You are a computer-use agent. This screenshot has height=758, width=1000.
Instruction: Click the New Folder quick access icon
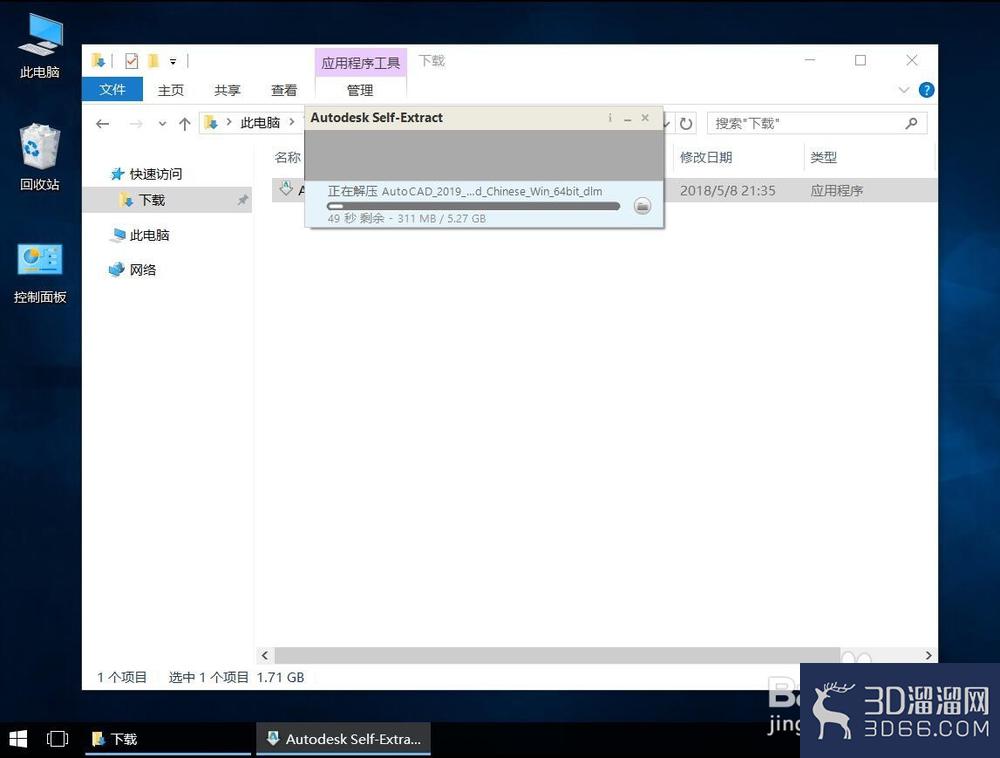(153, 61)
